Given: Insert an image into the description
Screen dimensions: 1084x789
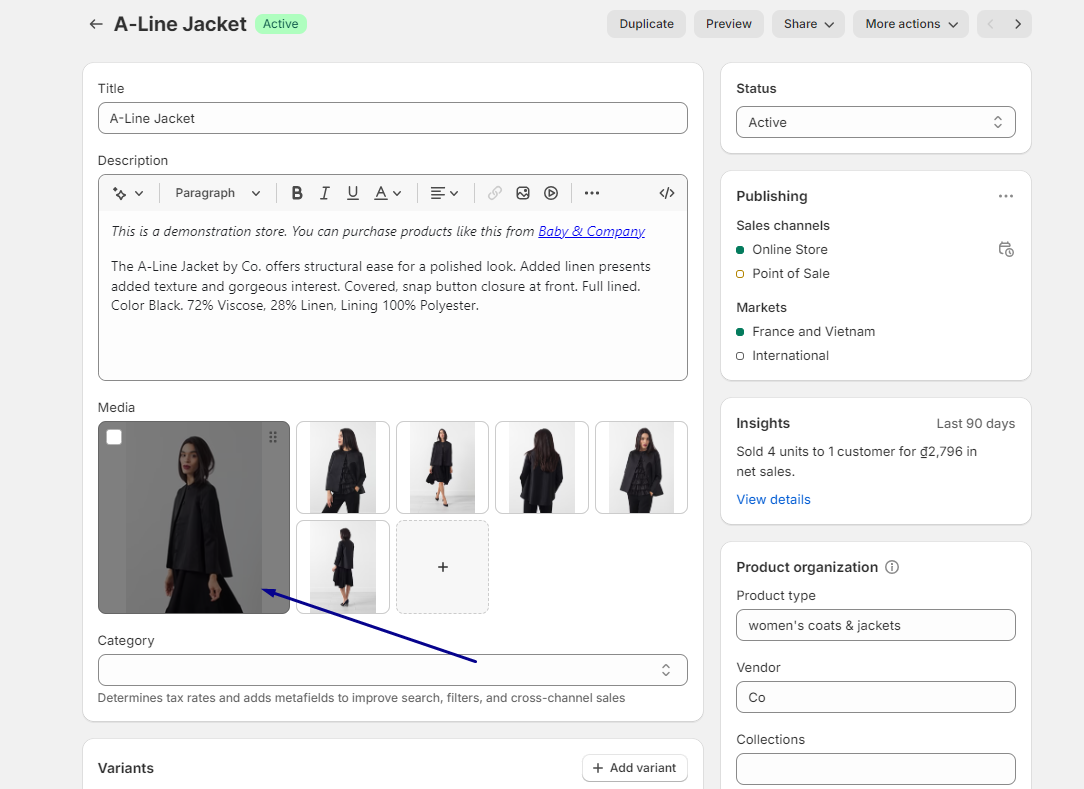Looking at the screenshot, I should point(523,194).
